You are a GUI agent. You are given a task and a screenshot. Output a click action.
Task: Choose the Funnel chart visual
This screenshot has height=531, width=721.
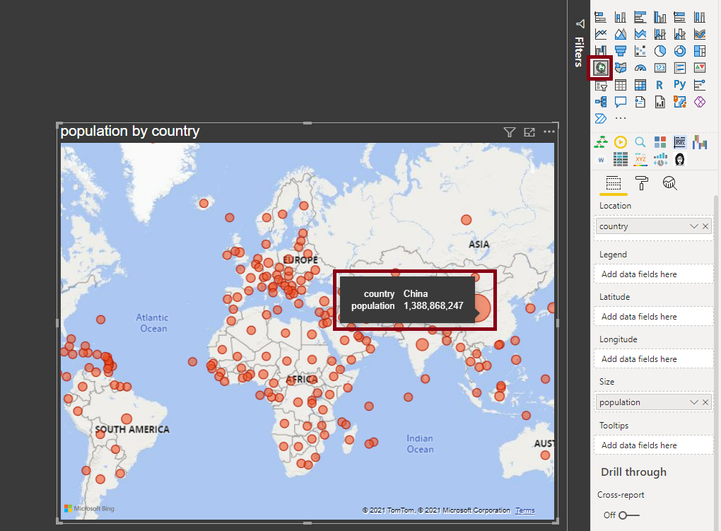[x=620, y=51]
